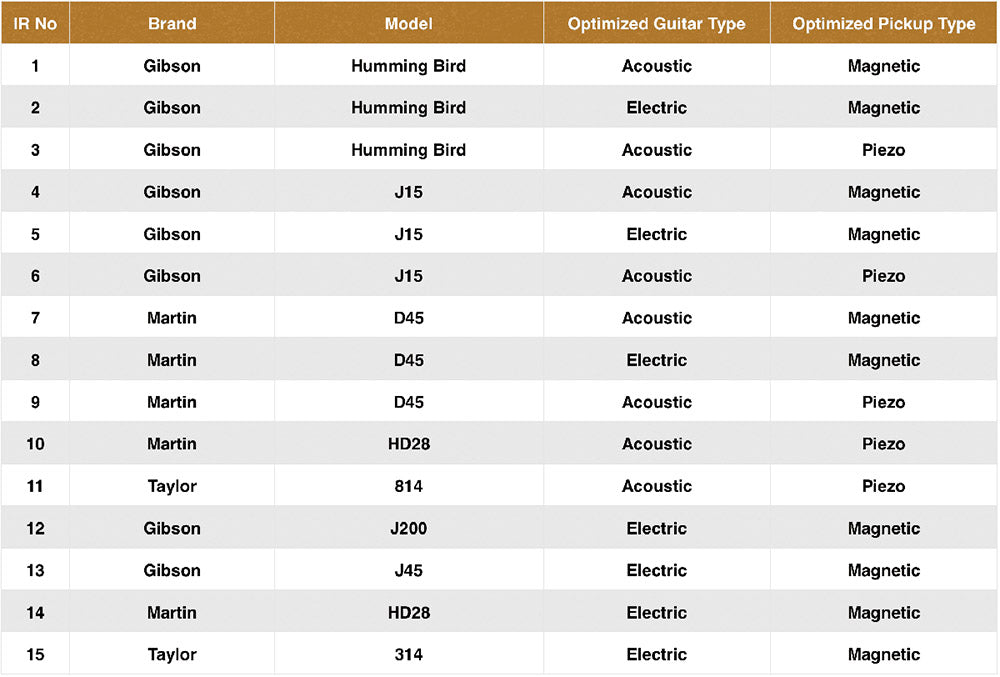This screenshot has width=1000, height=677.
Task: Click IR number 10 cell
Action: (35, 444)
